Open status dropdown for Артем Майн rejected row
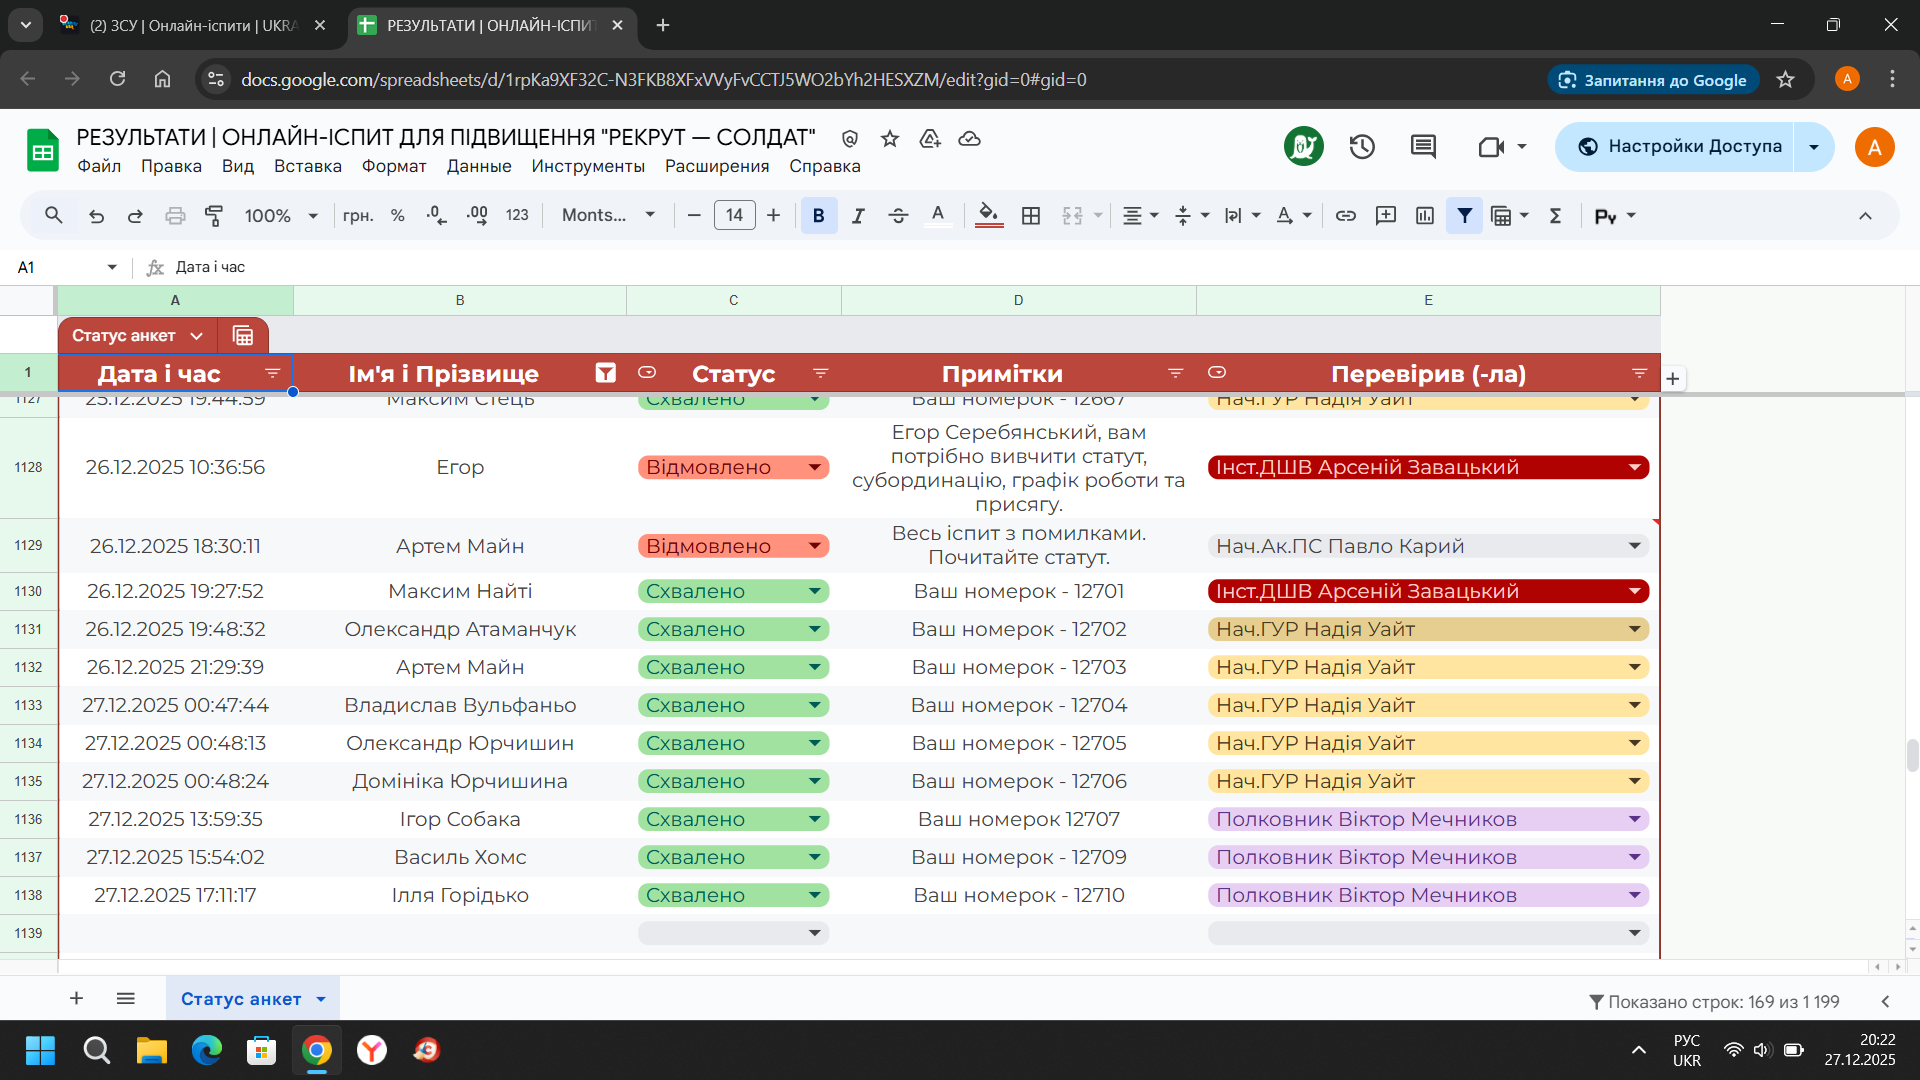Image resolution: width=1920 pixels, height=1080 pixels. pos(814,546)
